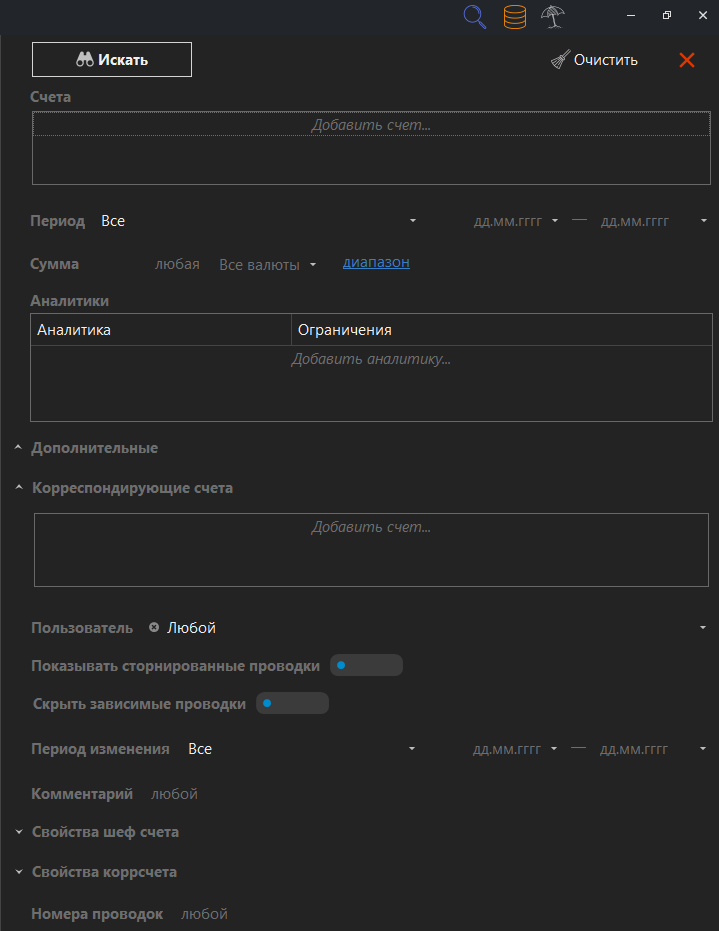Open the Период dropdown currently showing Все
This screenshot has width=719, height=931.
coord(411,221)
